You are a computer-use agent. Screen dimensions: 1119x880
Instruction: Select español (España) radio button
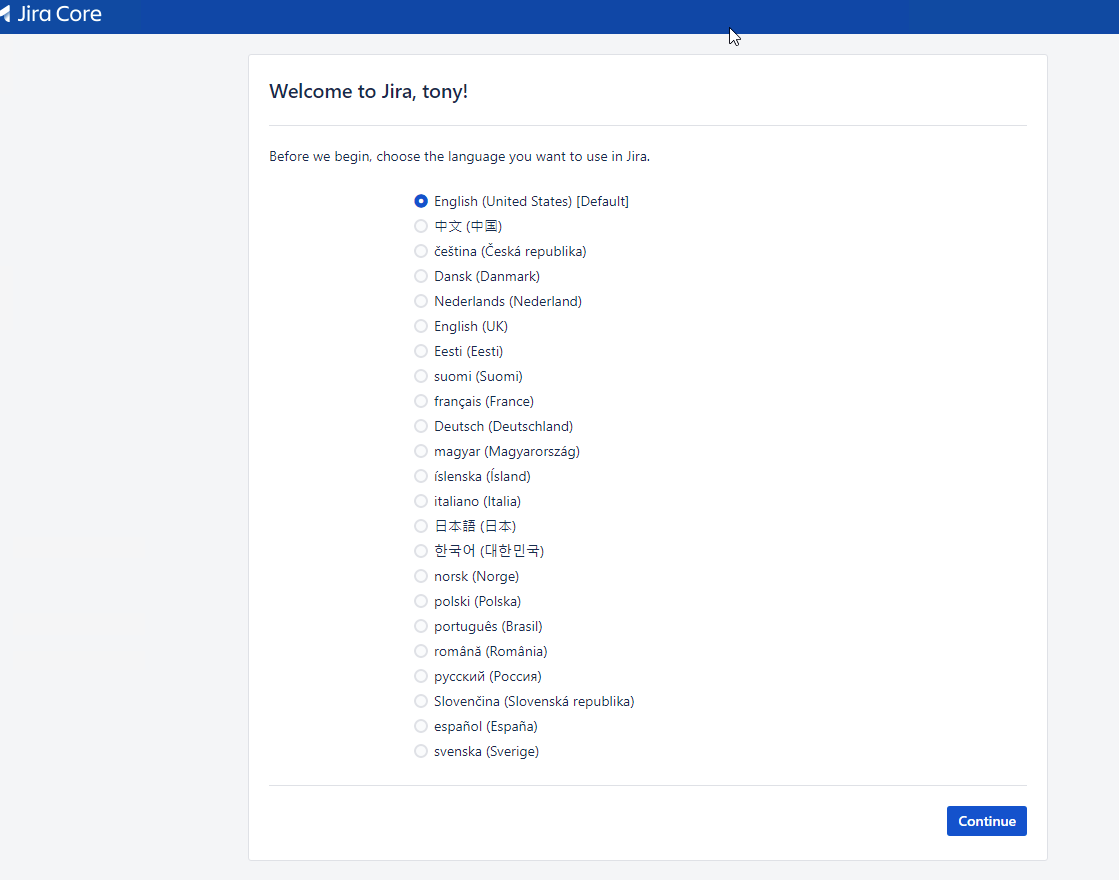point(421,726)
